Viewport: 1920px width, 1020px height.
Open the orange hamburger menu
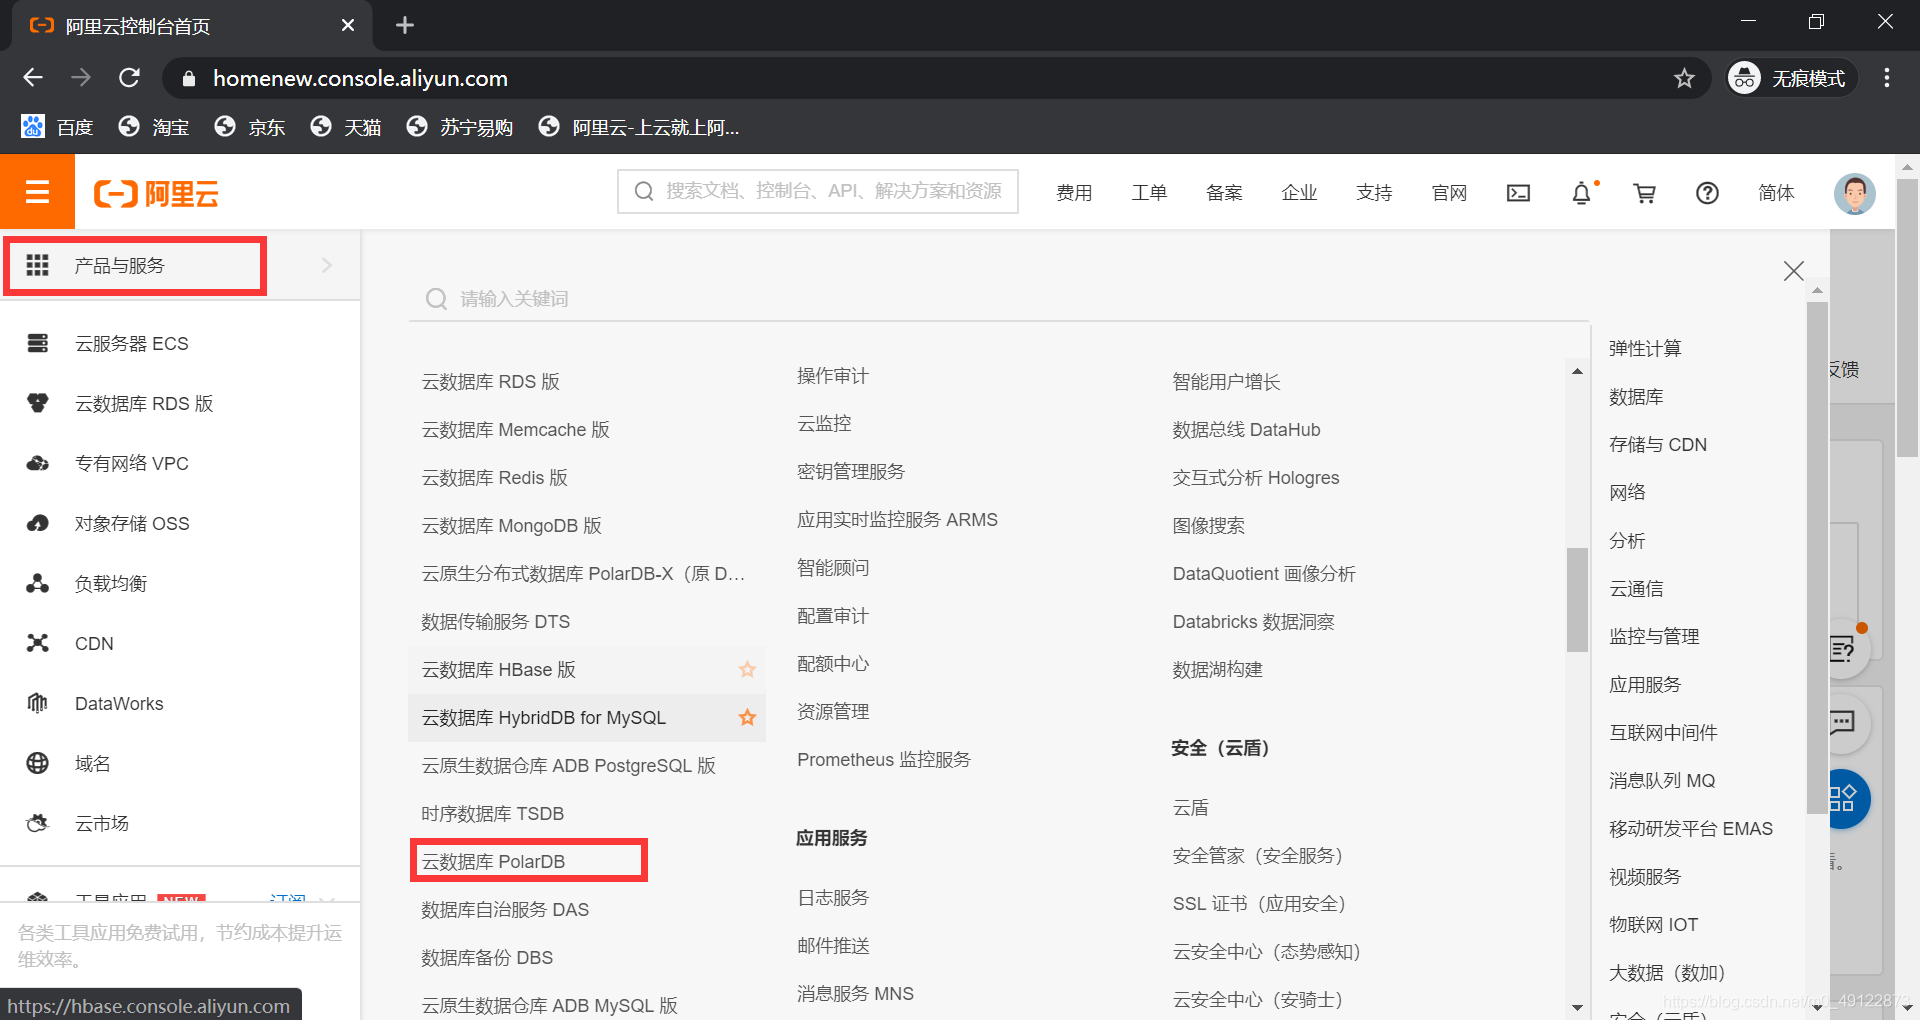[x=37, y=192]
